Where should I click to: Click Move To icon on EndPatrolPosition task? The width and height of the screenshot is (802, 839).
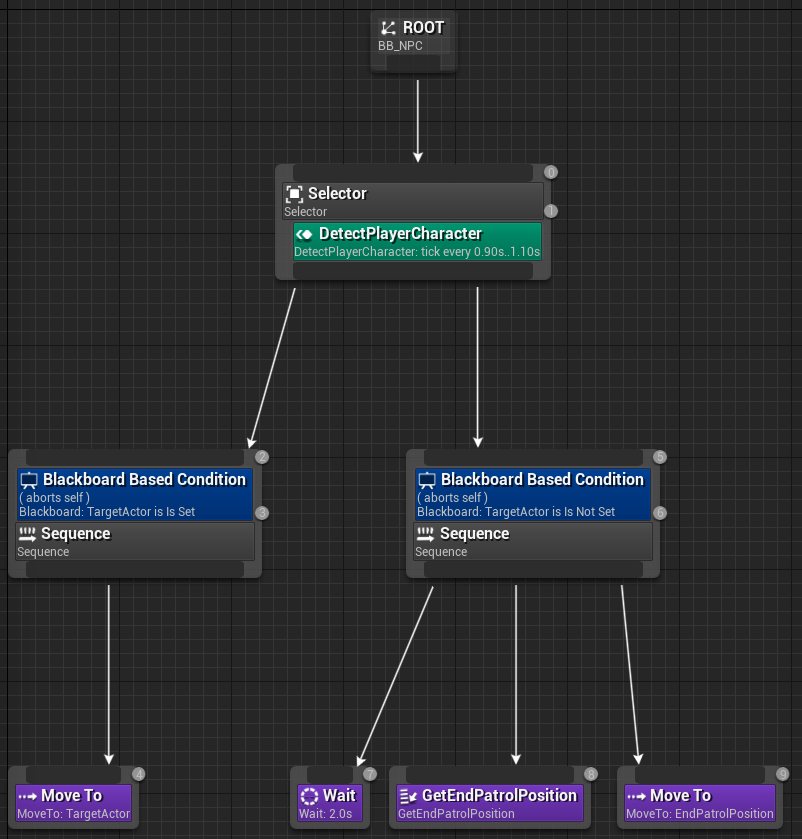636,797
